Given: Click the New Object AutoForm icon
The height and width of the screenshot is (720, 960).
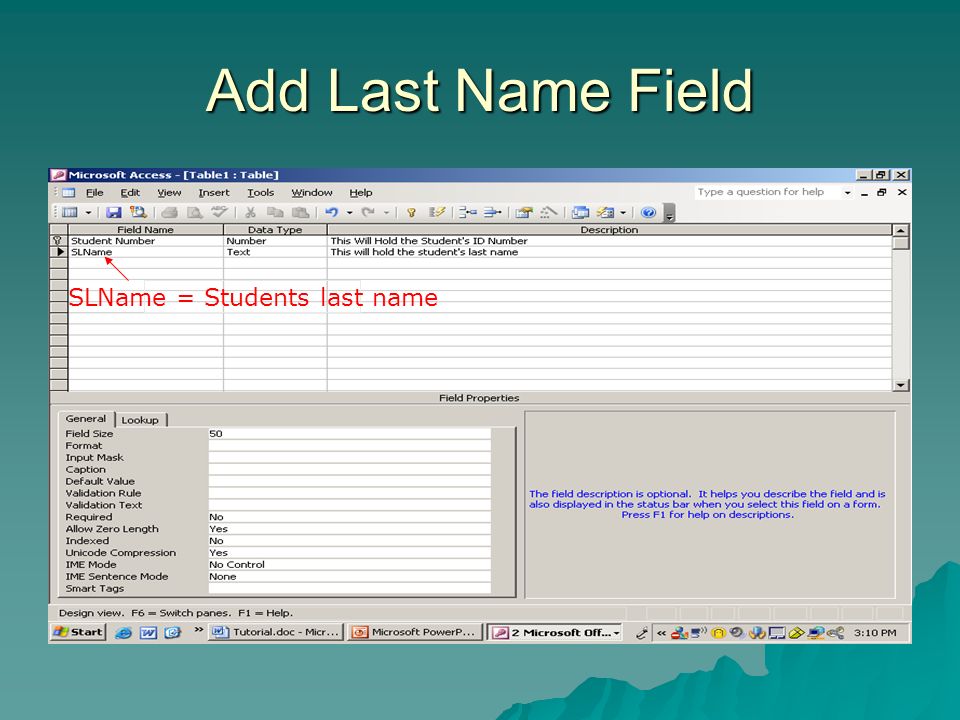Looking at the screenshot, I should [606, 212].
